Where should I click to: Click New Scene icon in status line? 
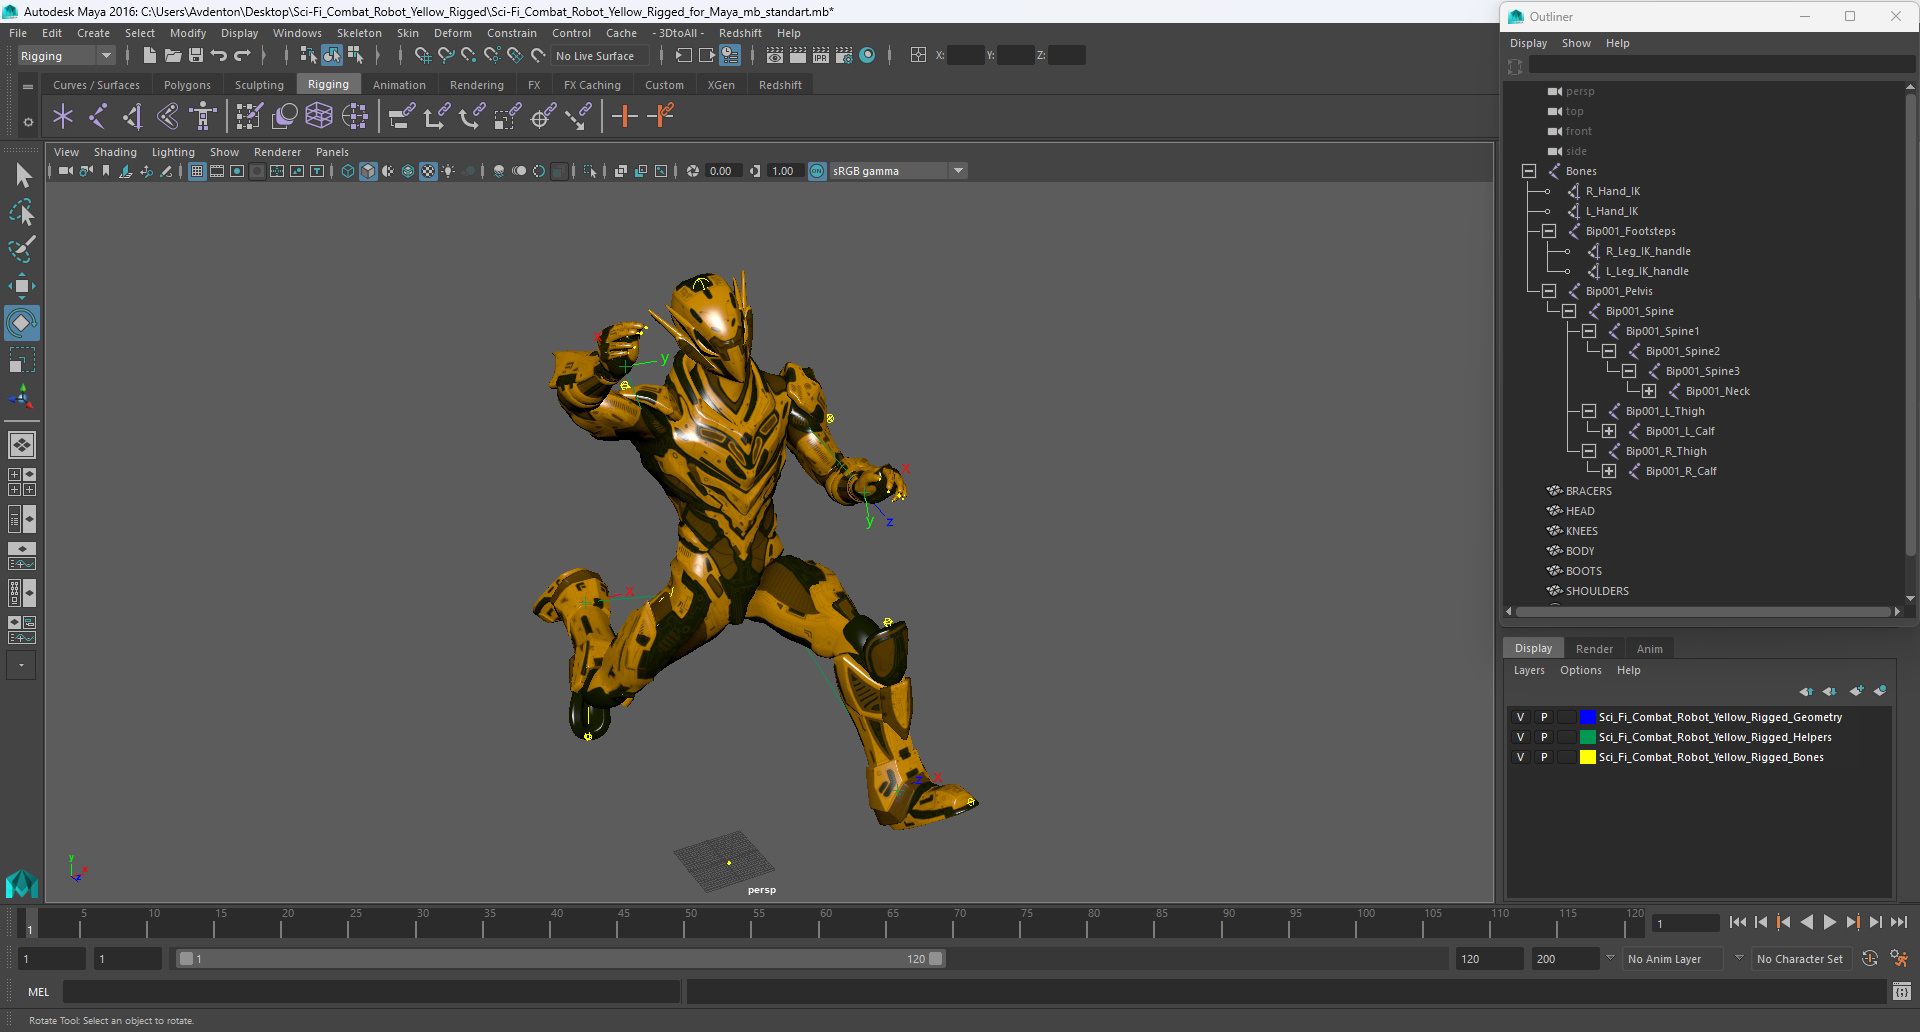(x=149, y=56)
